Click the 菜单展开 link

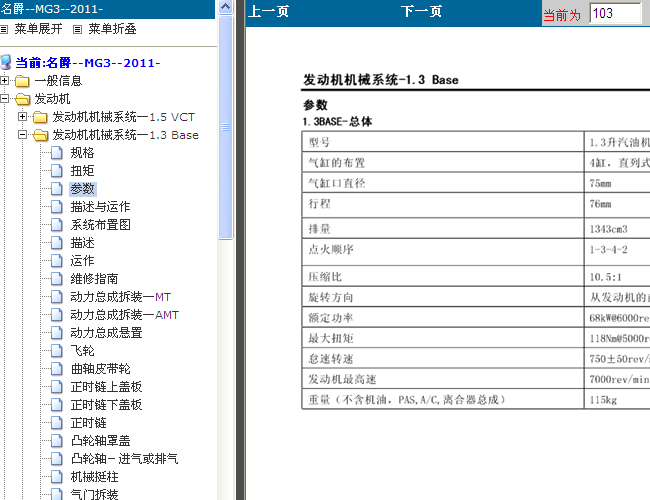coord(38,29)
